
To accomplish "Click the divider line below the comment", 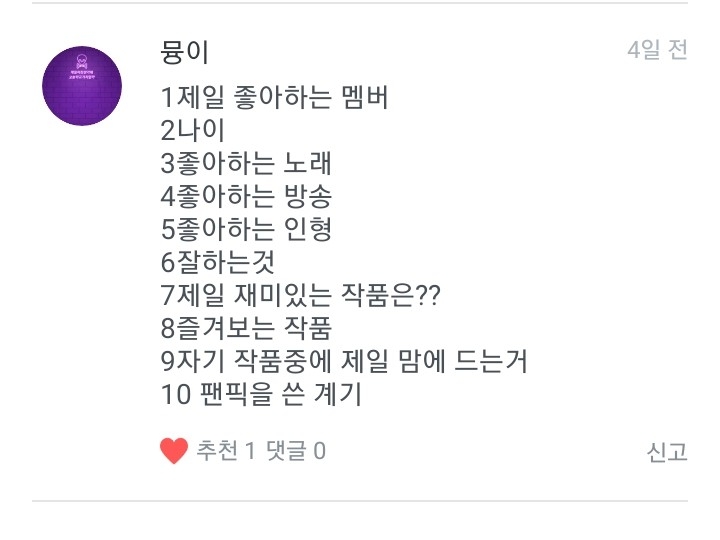I will pyautogui.click(x=360, y=500).
